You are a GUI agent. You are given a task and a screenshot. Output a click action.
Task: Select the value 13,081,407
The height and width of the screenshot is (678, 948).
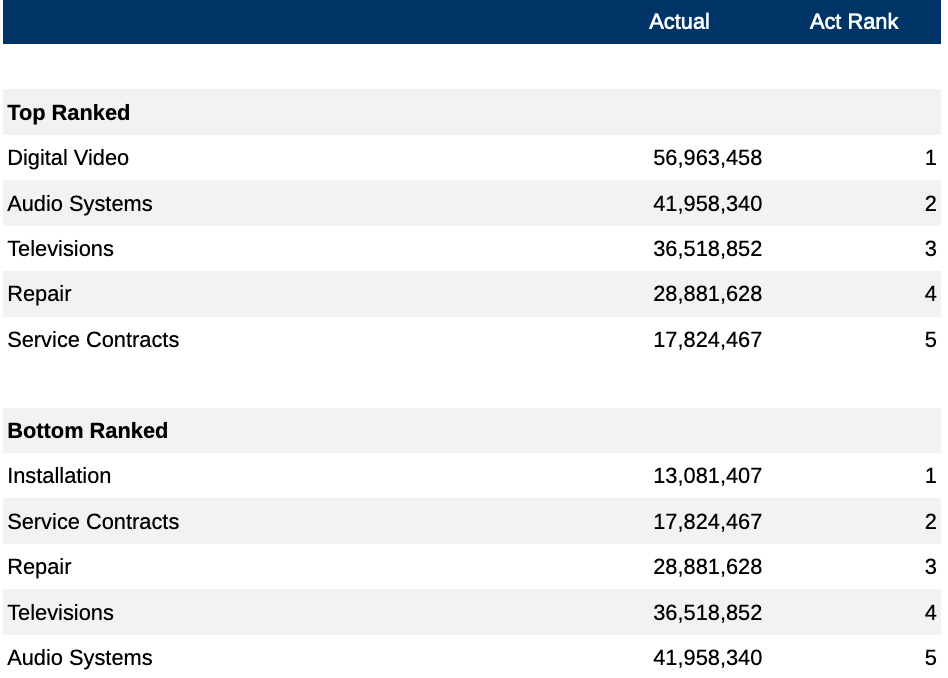point(707,476)
